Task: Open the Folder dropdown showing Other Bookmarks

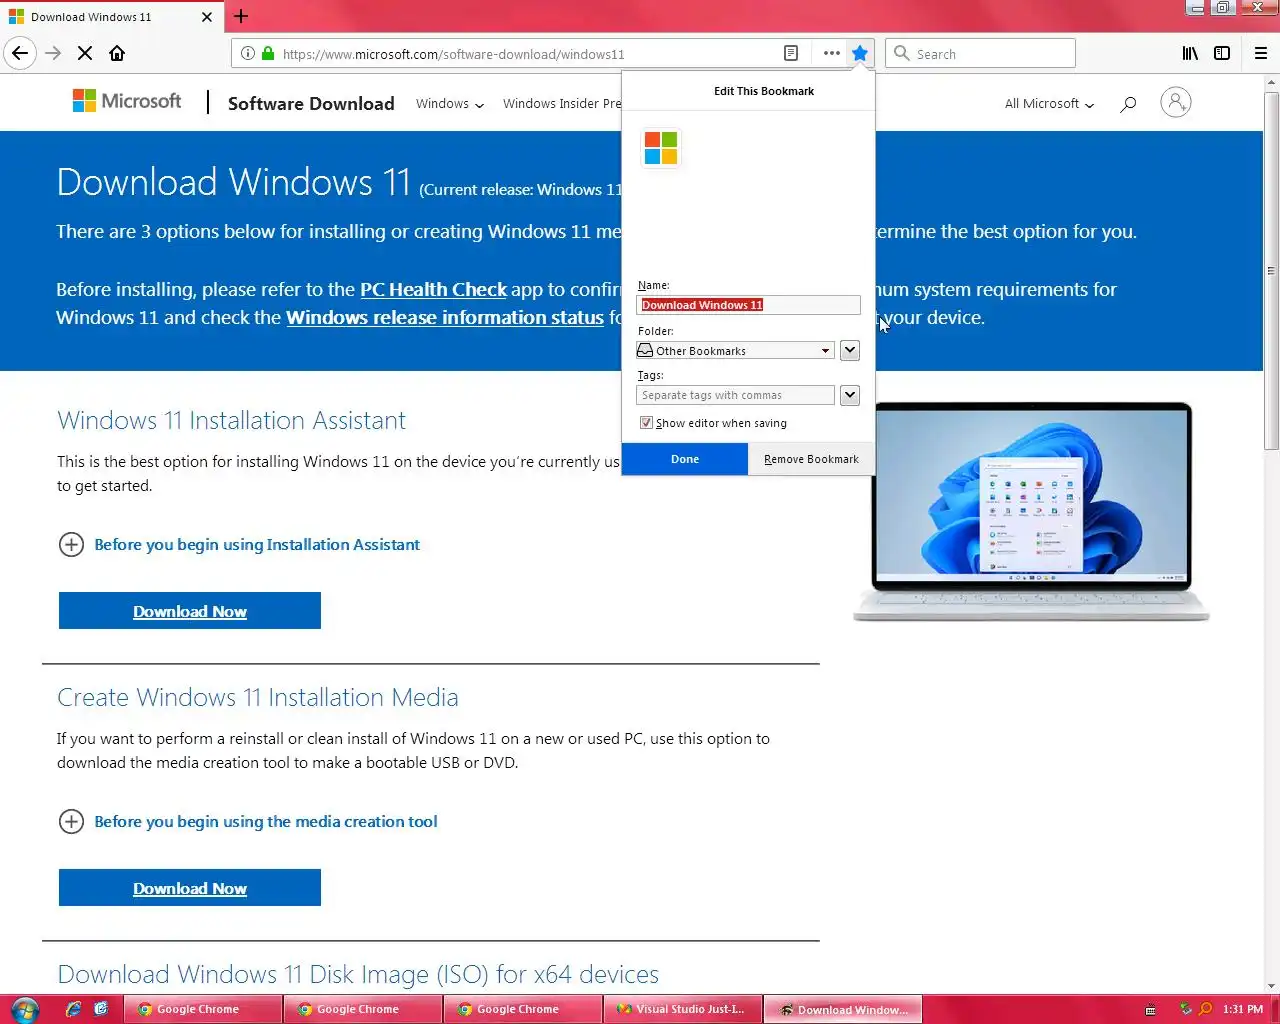Action: pyautogui.click(x=735, y=351)
